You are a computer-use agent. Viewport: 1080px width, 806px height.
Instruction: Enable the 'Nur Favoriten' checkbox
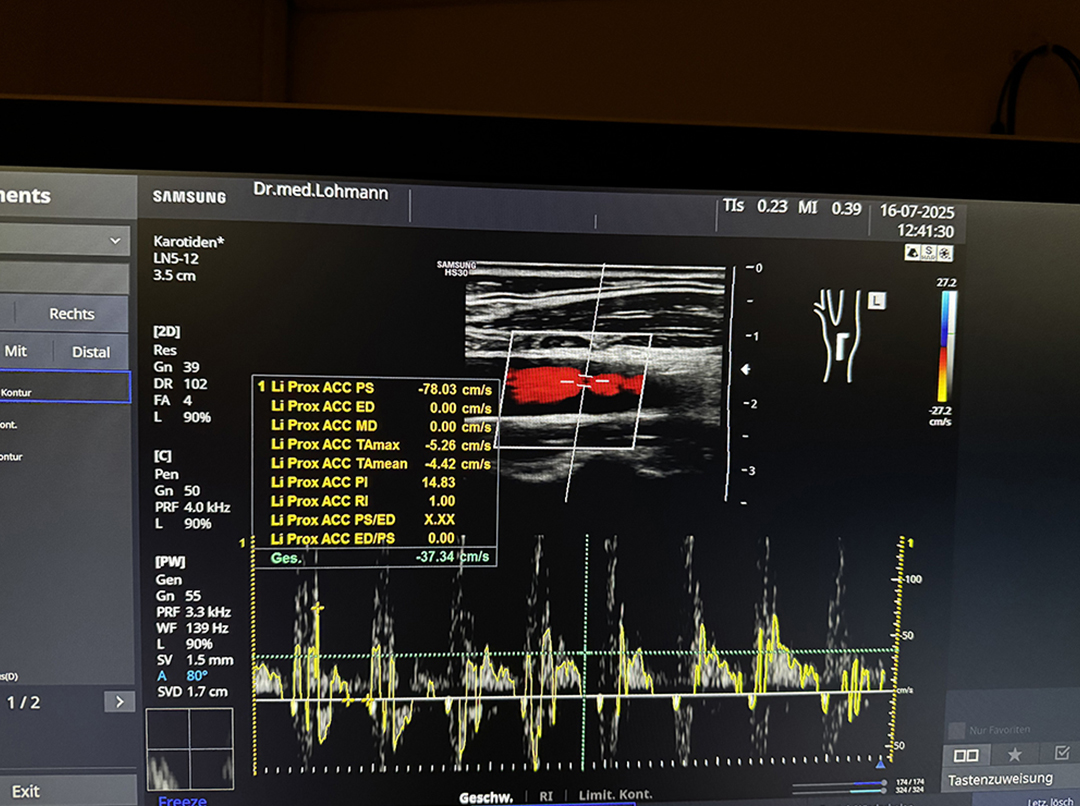957,730
